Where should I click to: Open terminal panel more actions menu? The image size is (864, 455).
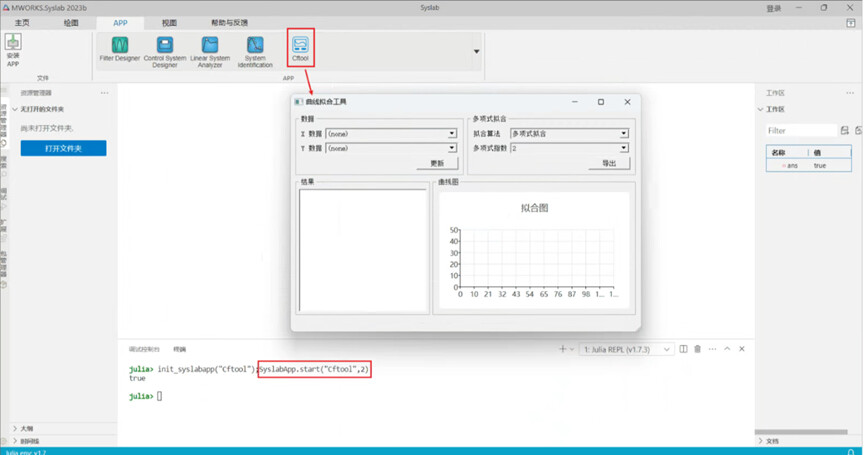[x=712, y=349]
